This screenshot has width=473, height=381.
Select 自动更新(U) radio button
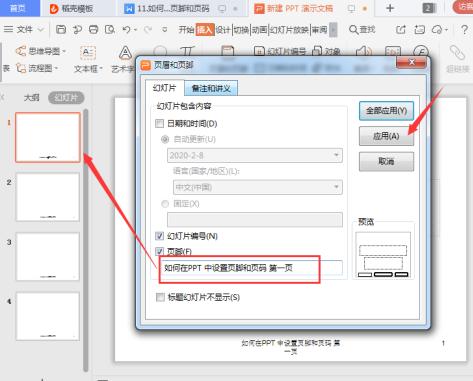click(165, 139)
